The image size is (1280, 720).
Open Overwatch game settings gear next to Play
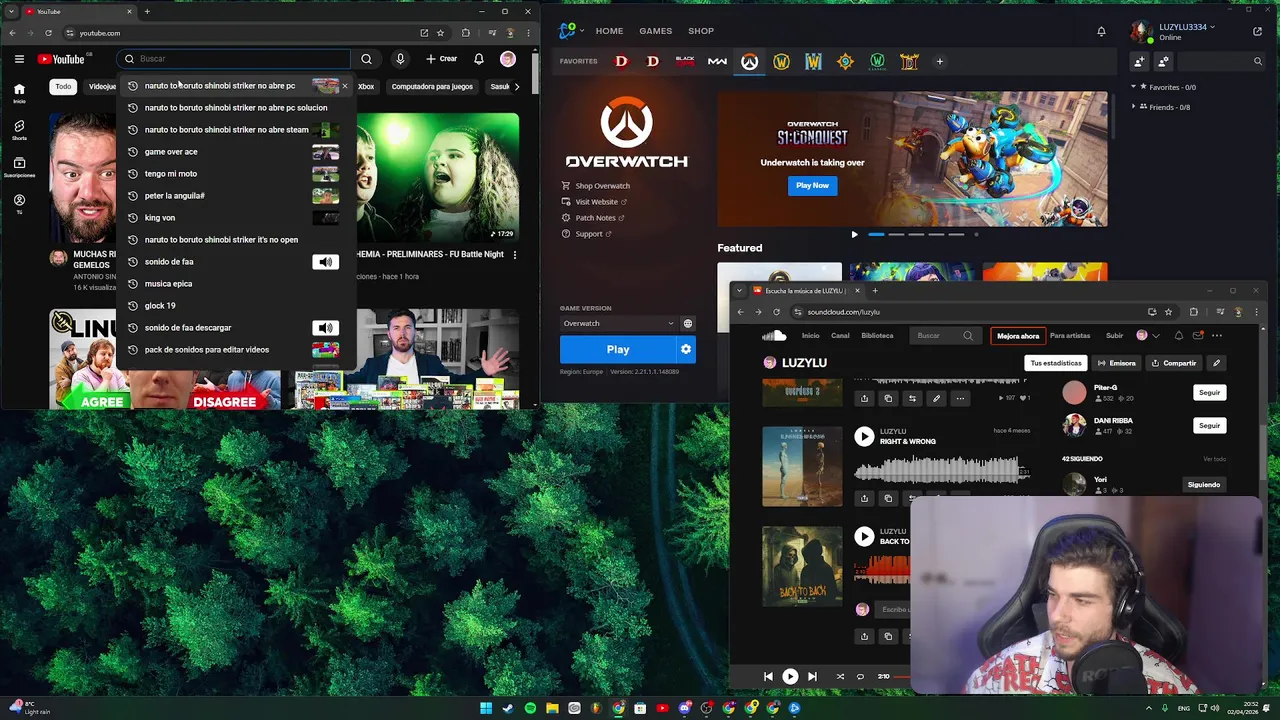pos(686,349)
